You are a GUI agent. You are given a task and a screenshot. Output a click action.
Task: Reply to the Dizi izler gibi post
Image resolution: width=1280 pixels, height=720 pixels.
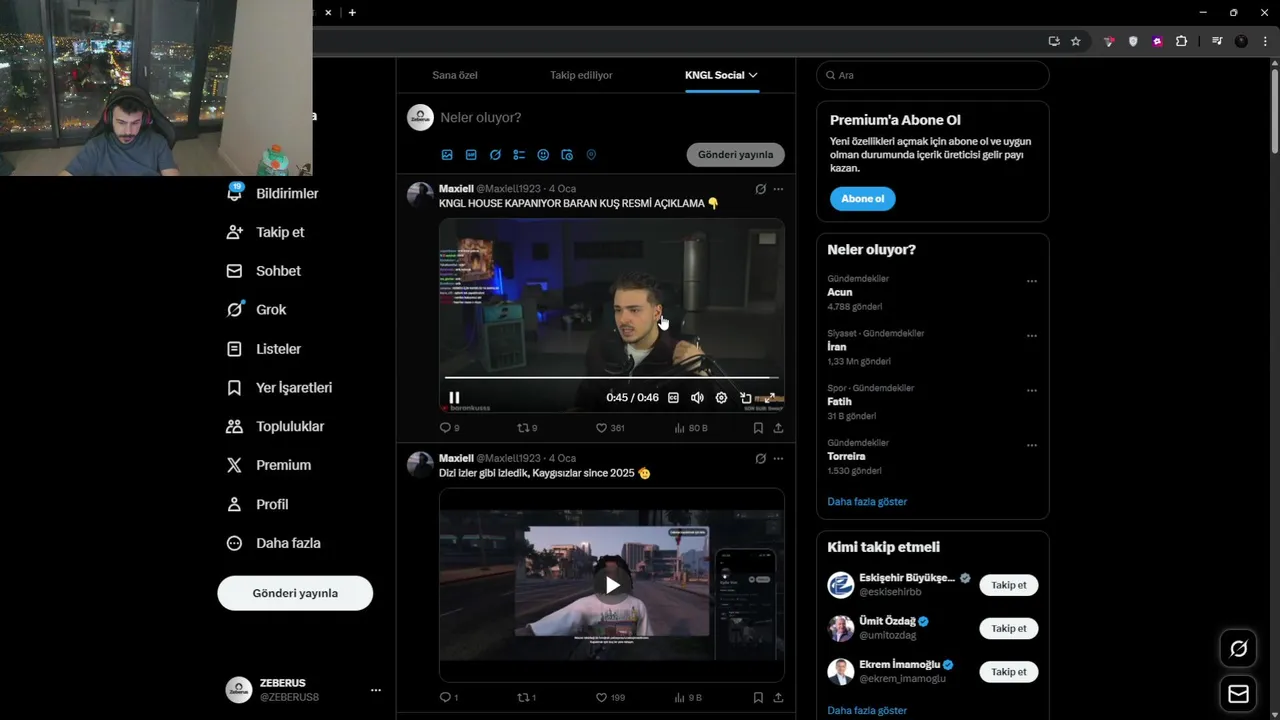pyautogui.click(x=449, y=697)
